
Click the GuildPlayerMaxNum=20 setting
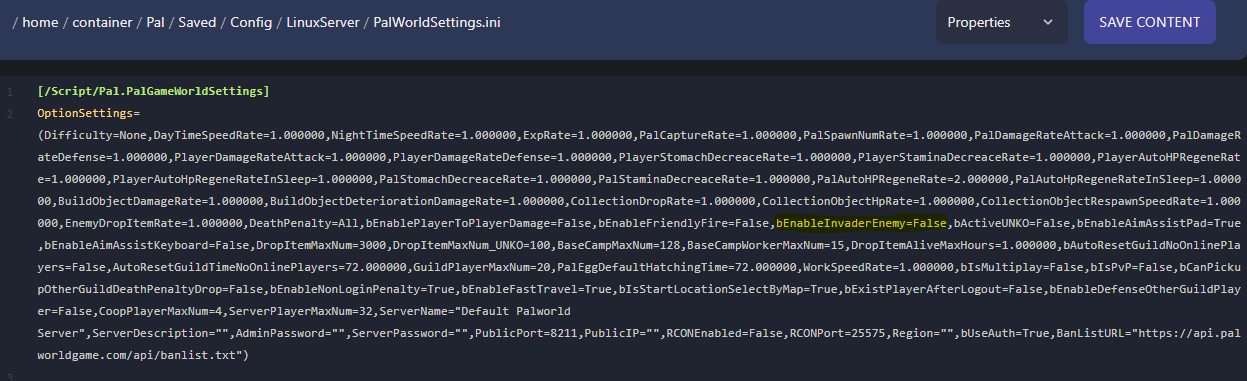pos(482,267)
